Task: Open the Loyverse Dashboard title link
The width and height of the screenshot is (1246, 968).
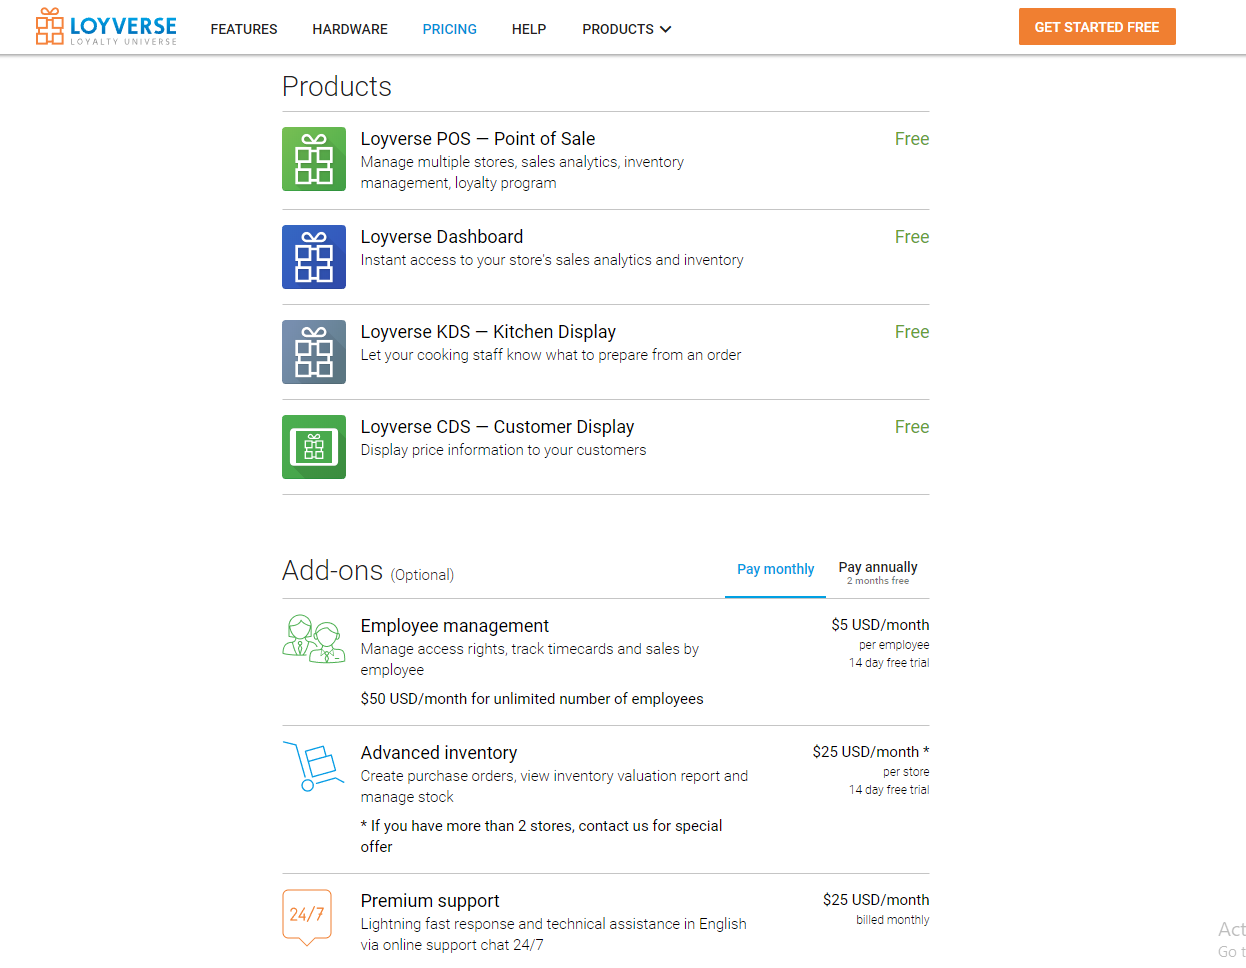Action: tap(442, 237)
